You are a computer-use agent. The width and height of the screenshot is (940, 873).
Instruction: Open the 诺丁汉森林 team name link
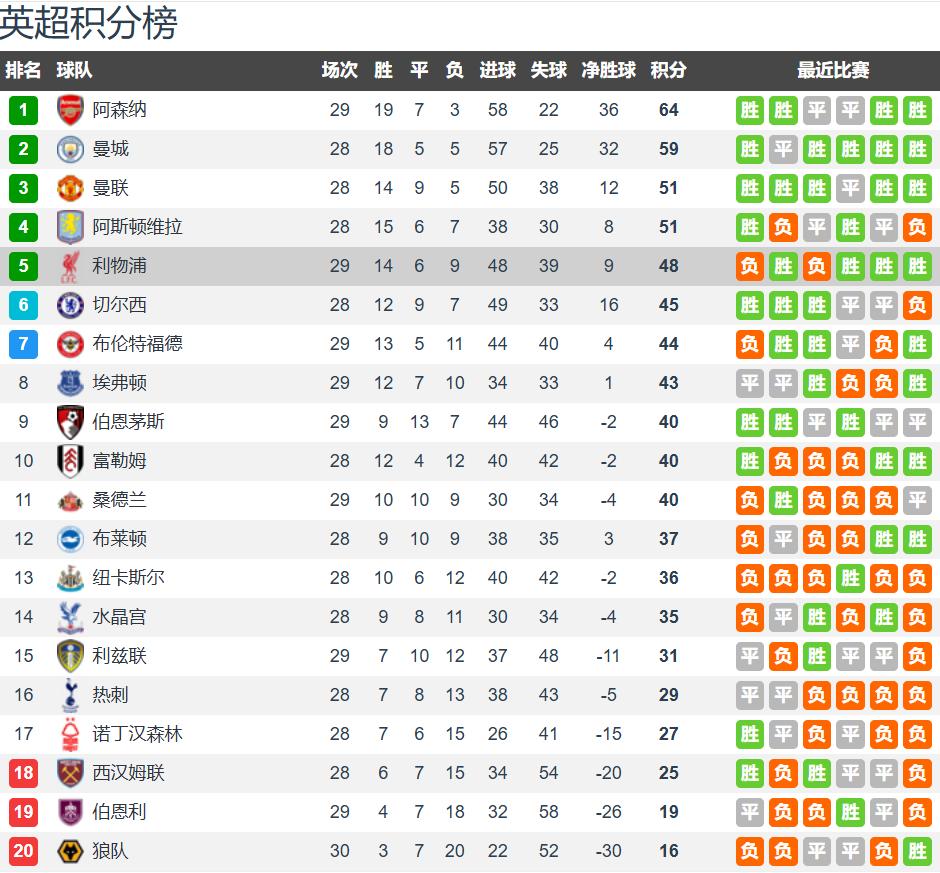(137, 734)
